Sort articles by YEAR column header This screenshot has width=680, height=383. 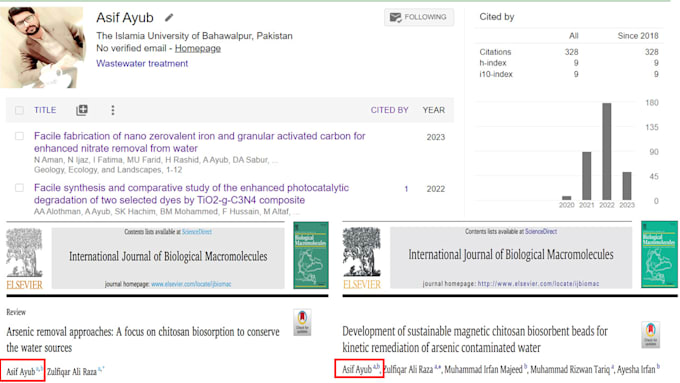(x=434, y=110)
